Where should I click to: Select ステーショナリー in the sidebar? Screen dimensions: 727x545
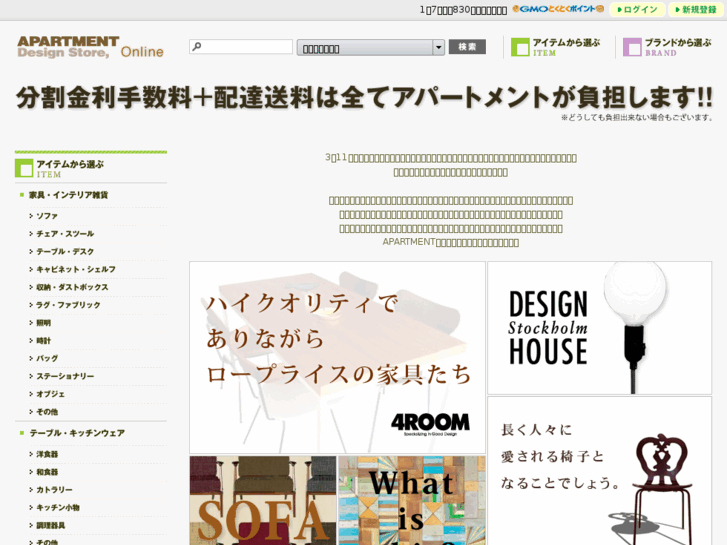pos(65,376)
